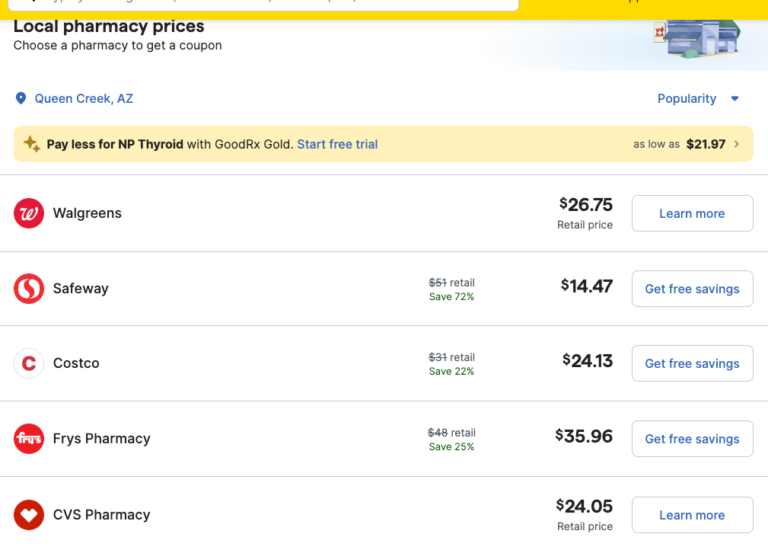Expand the GoodRx Gold banner chevron
The image size is (768, 553).
737,144
